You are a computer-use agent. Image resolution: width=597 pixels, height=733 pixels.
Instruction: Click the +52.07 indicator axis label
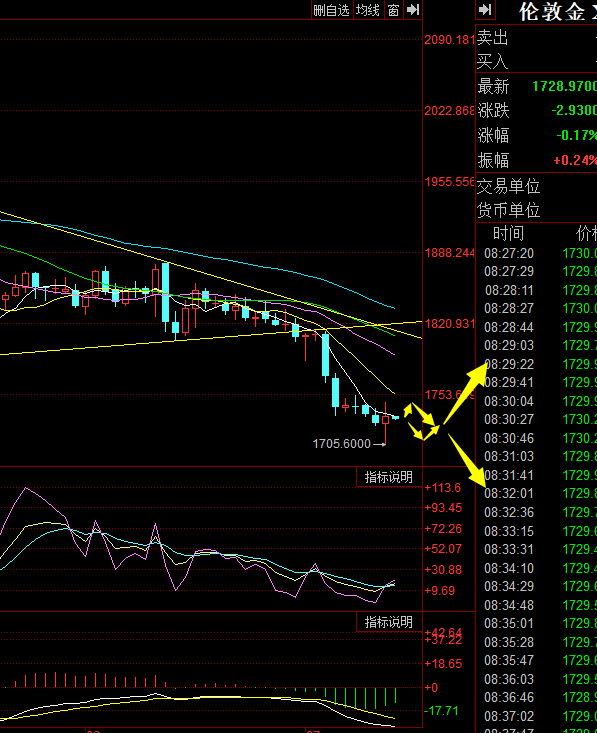tap(443, 548)
